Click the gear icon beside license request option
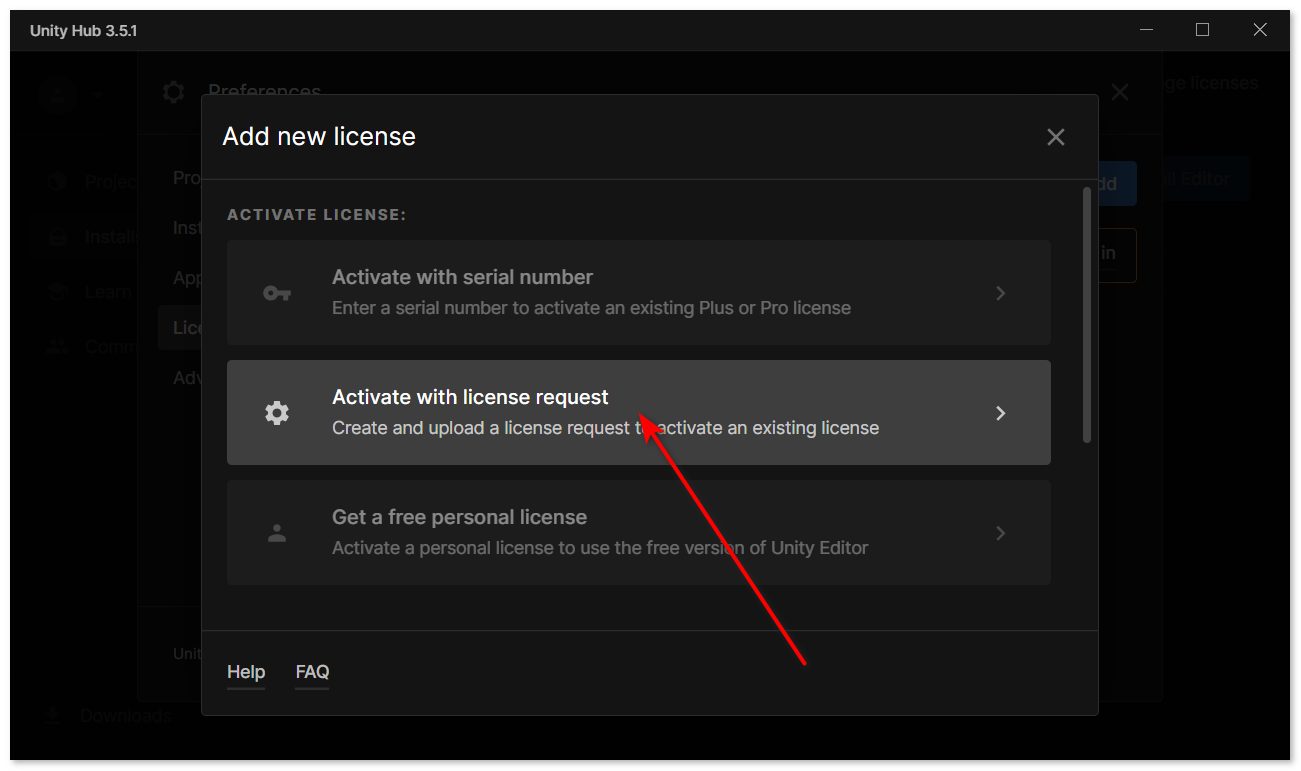This screenshot has height=771, width=1301. pyautogui.click(x=277, y=413)
